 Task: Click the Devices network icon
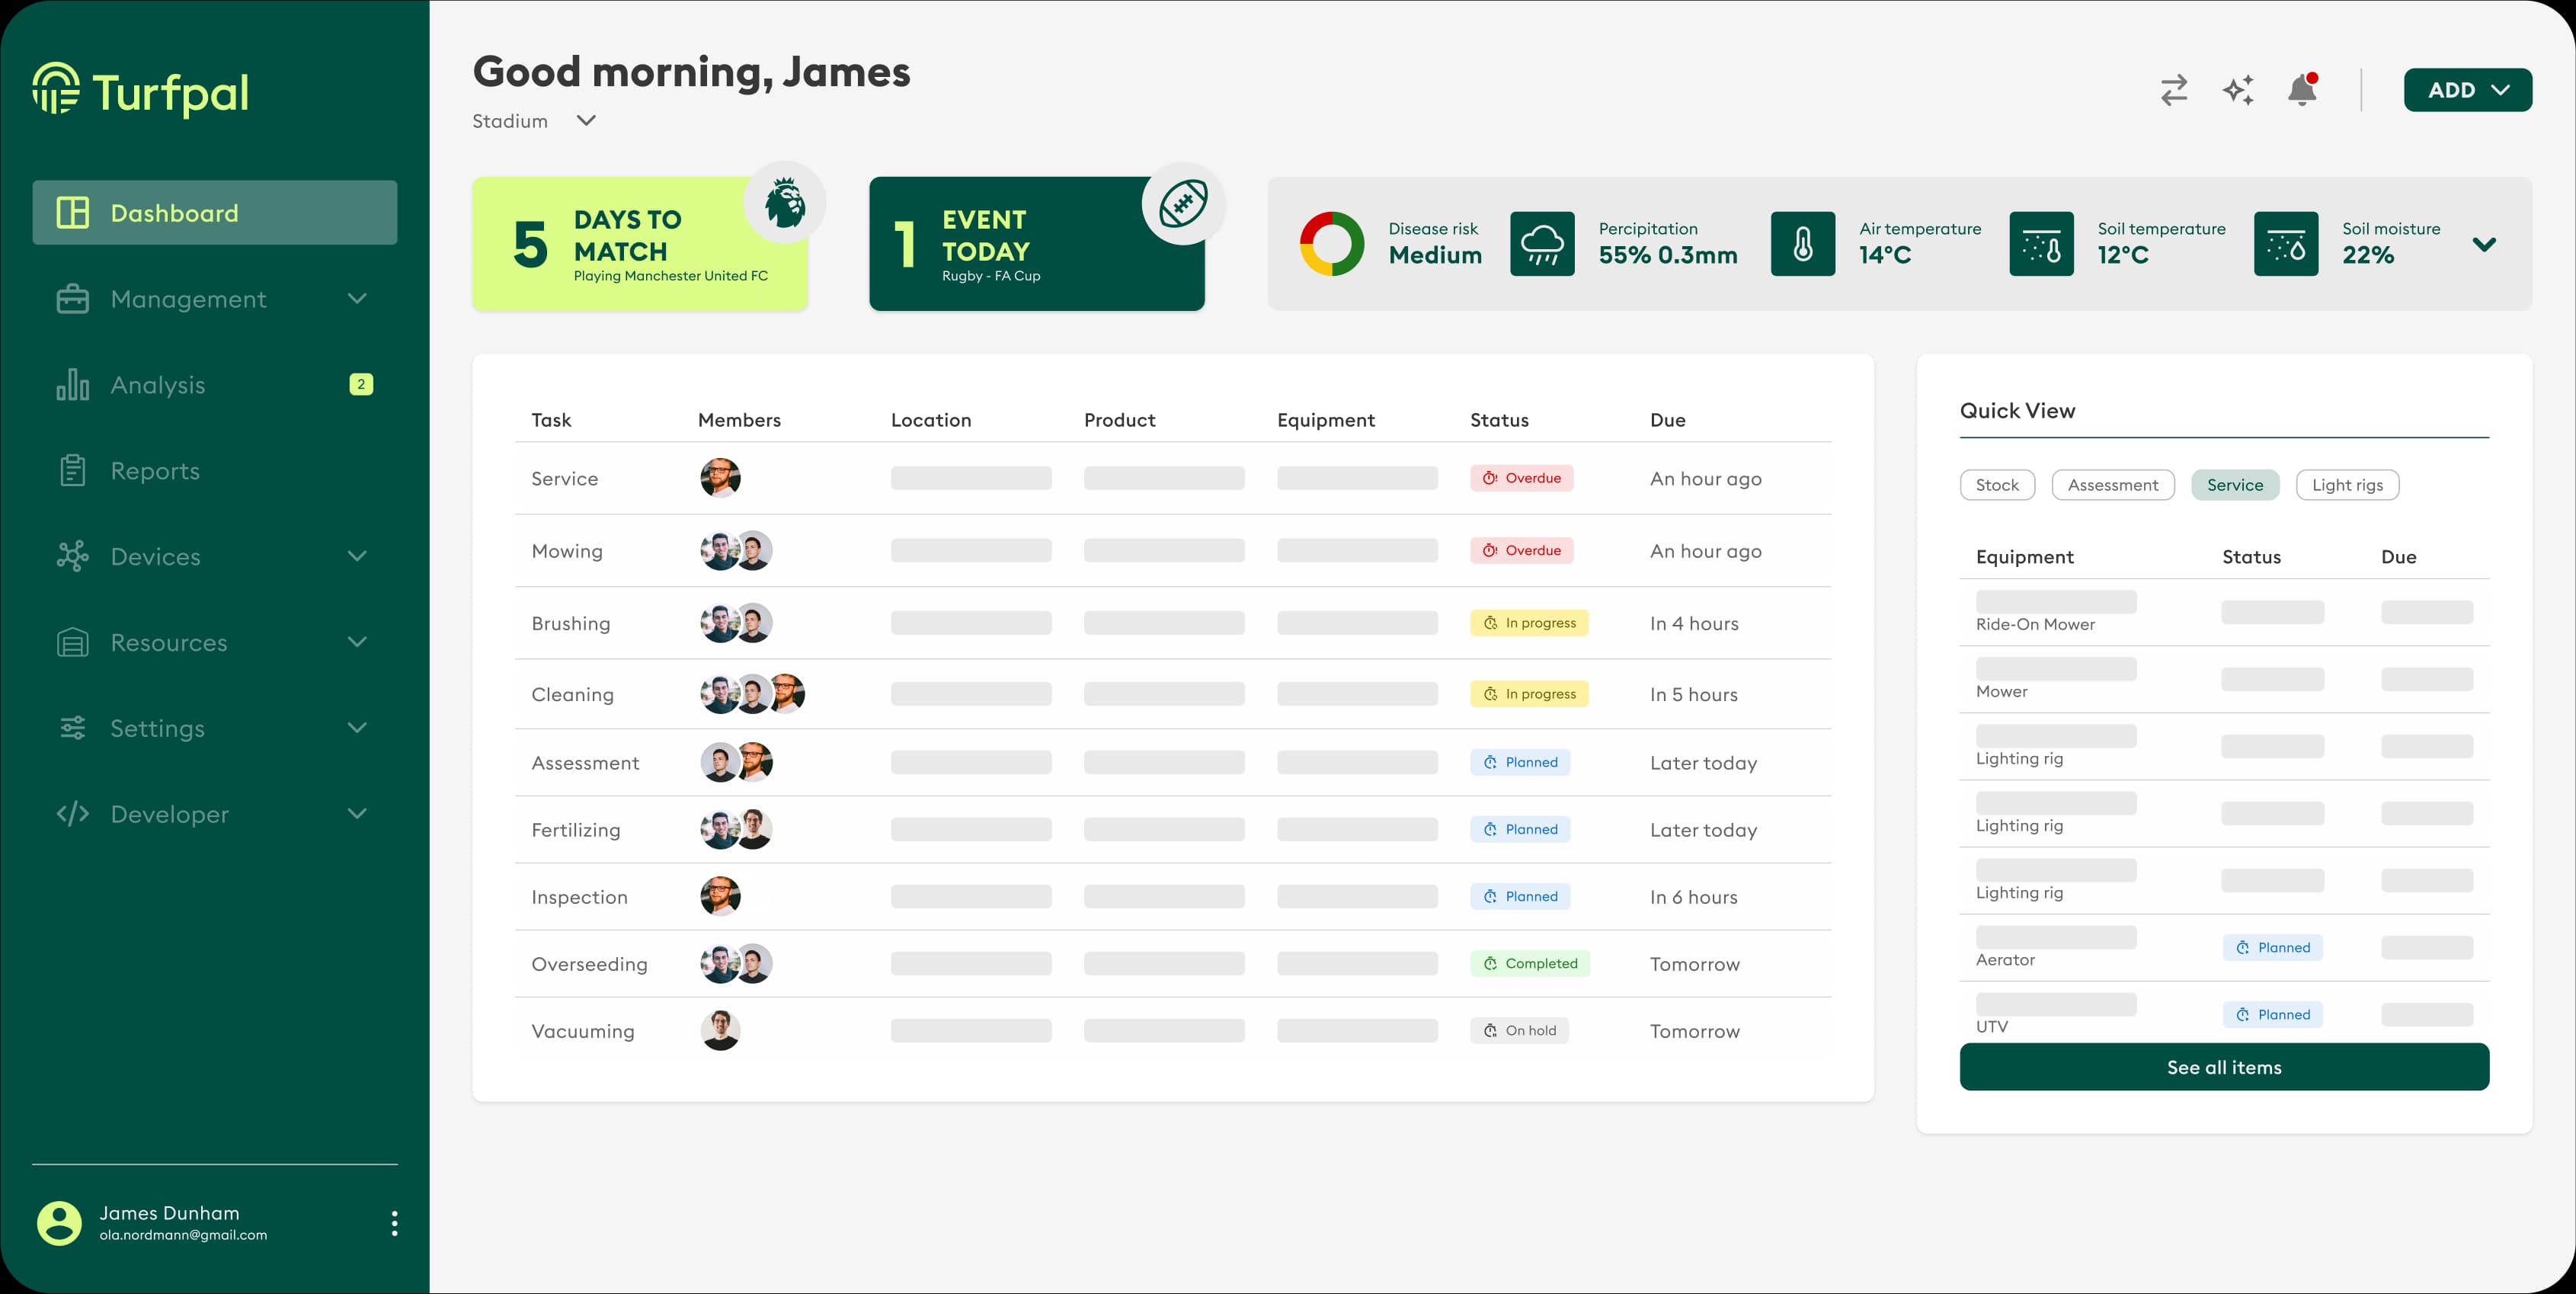pos(73,556)
